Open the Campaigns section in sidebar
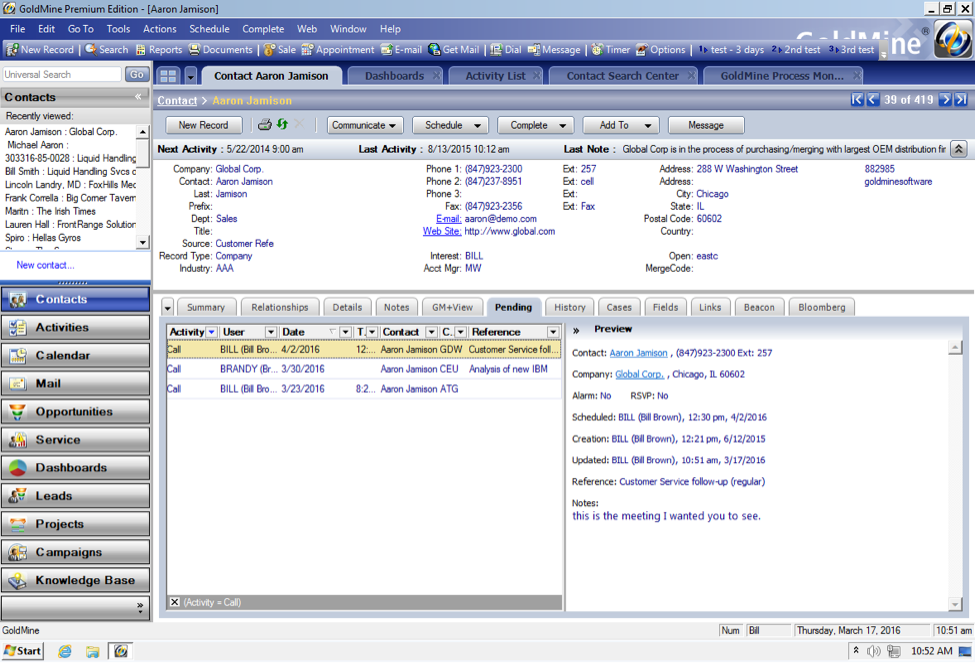The image size is (975, 663). [75, 552]
